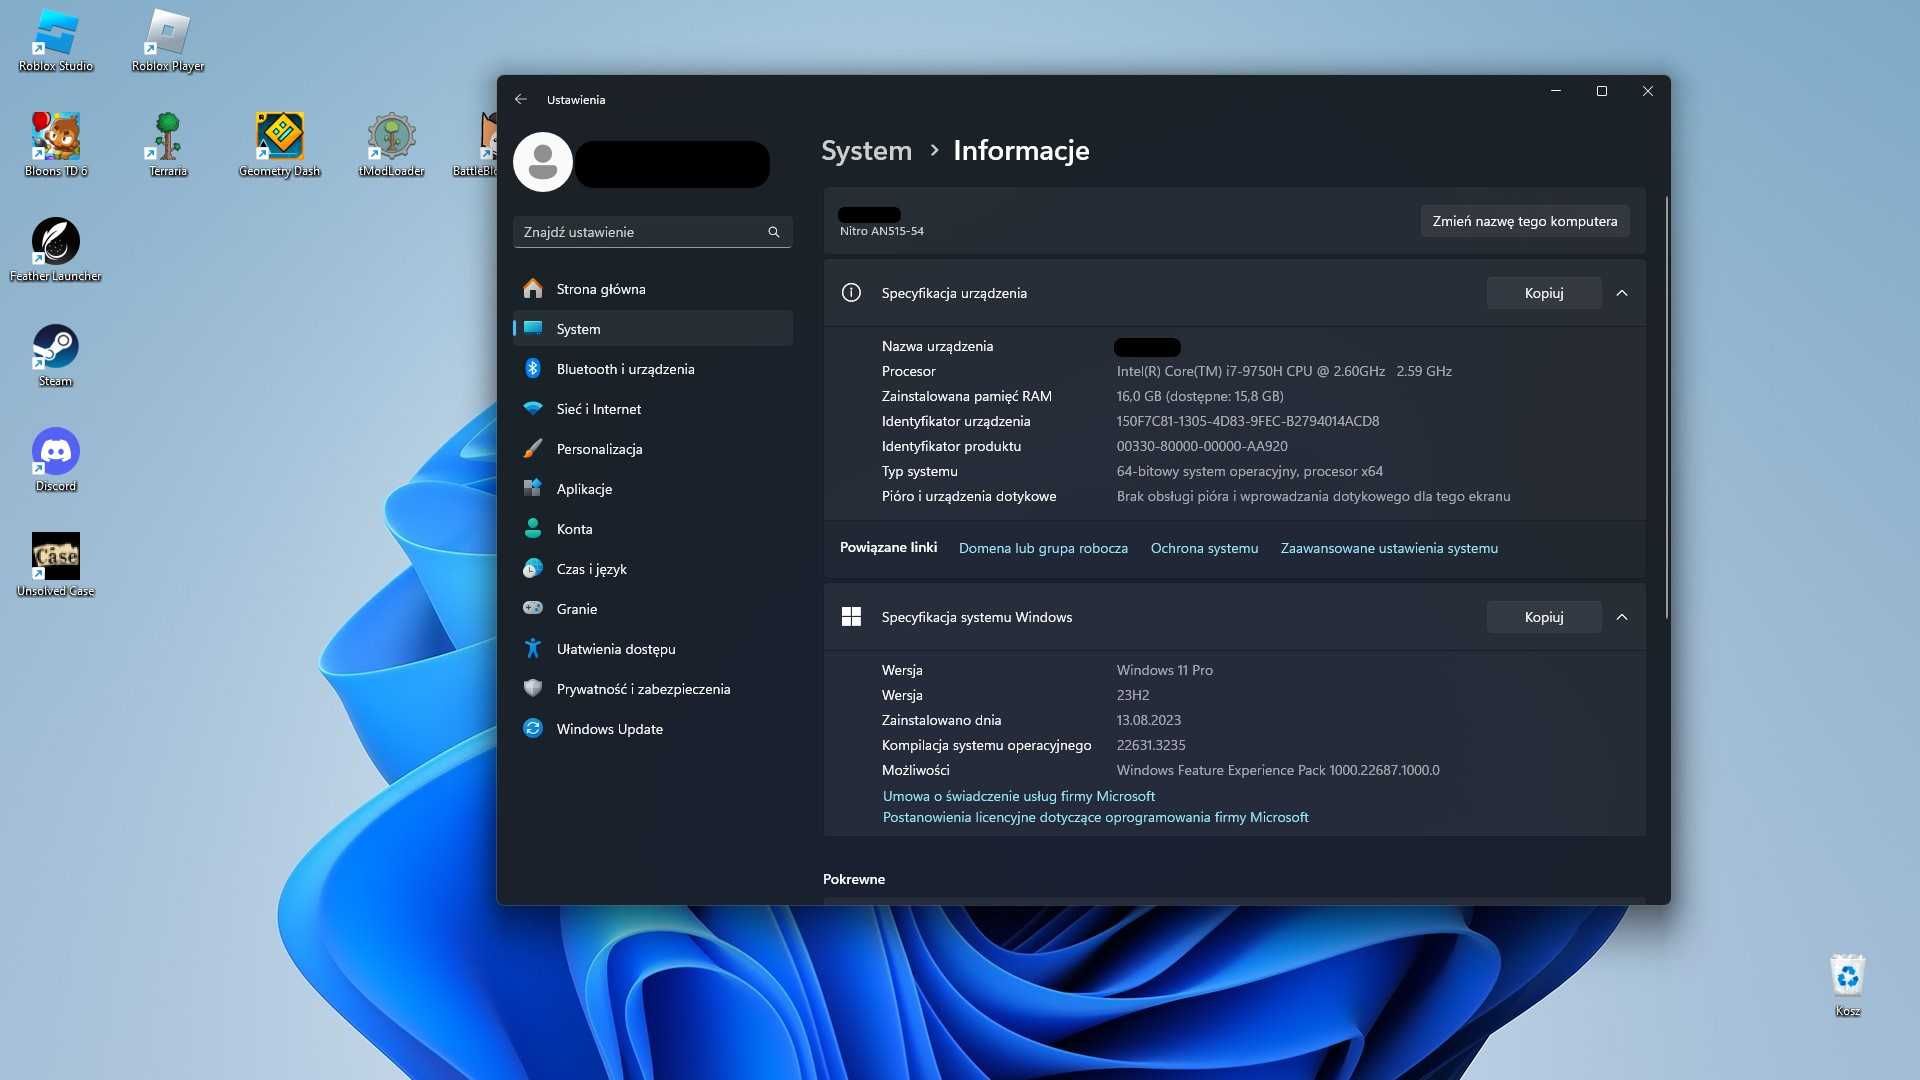1920x1080 pixels.
Task: Click Kopiuj for Windows specification
Action: coord(1544,617)
